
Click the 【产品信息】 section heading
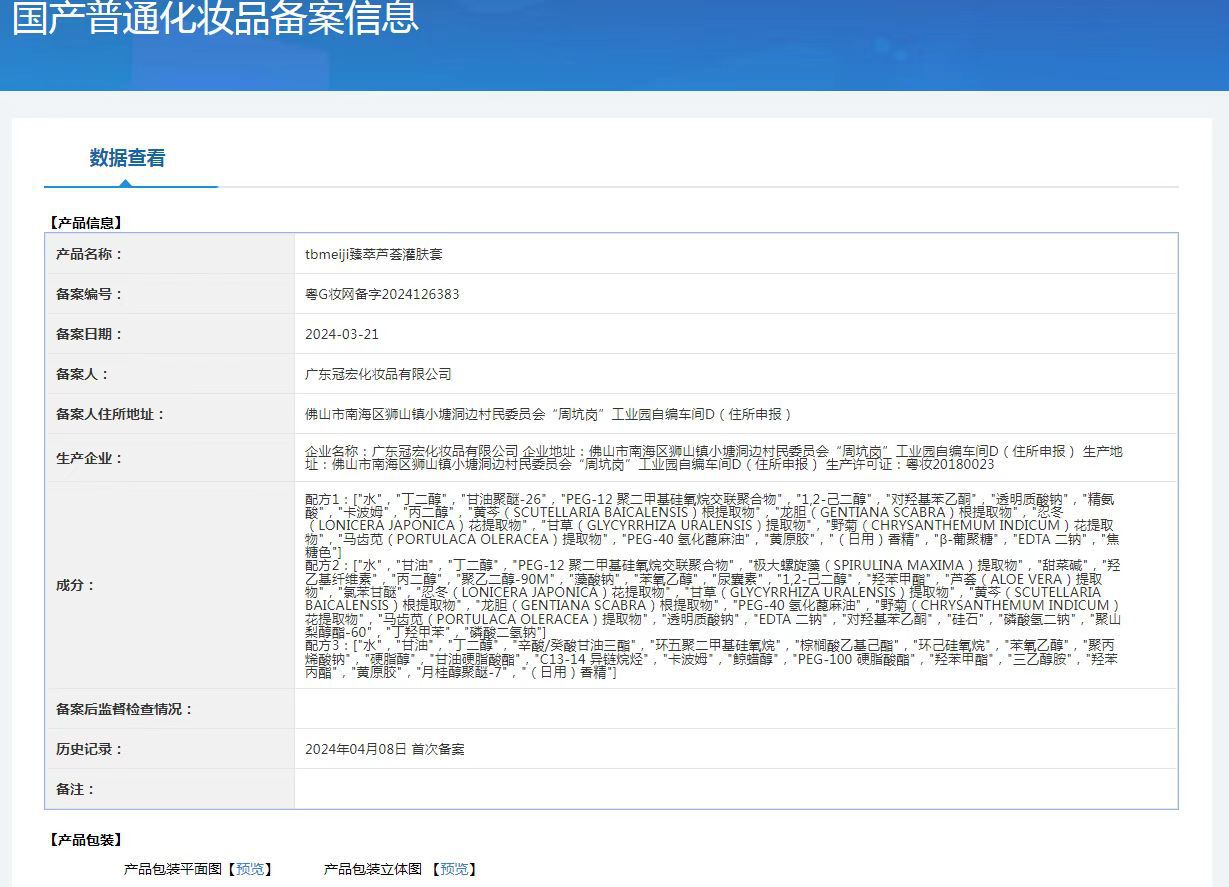85,223
